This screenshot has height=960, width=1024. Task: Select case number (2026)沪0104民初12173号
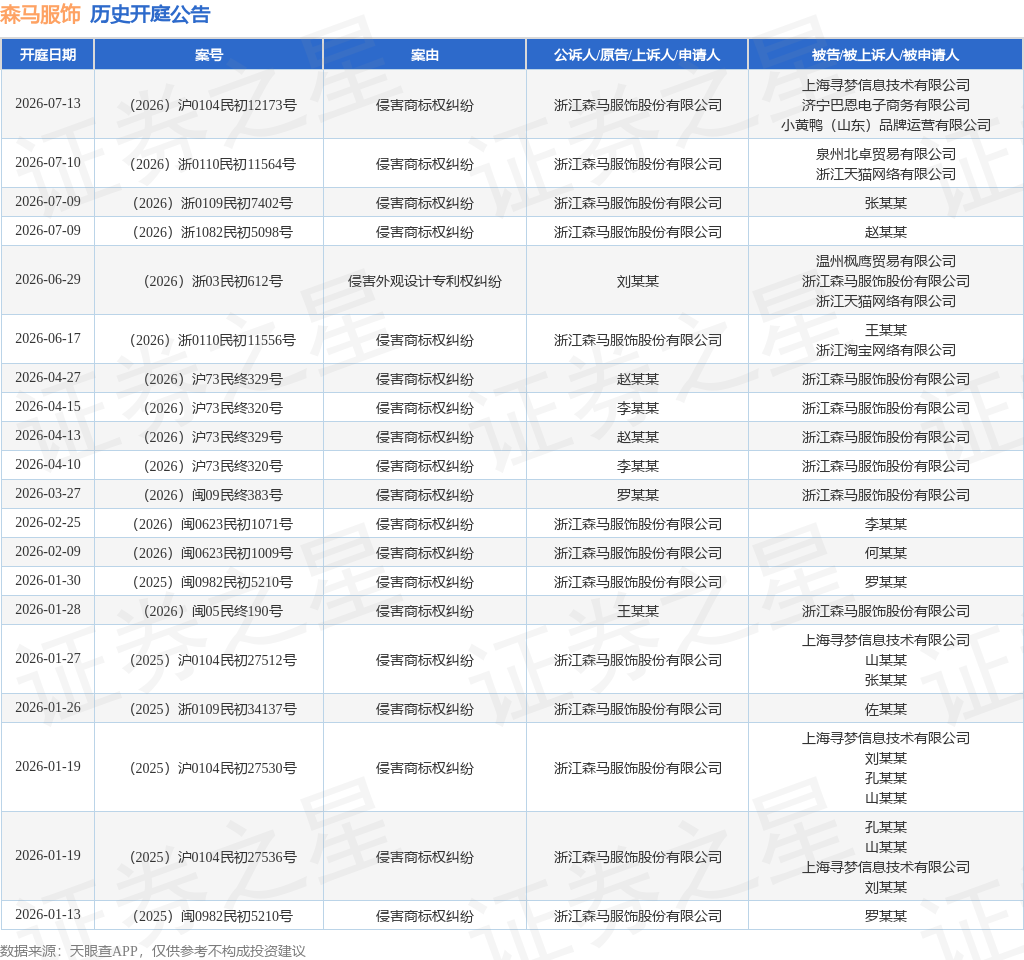pyautogui.click(x=213, y=105)
